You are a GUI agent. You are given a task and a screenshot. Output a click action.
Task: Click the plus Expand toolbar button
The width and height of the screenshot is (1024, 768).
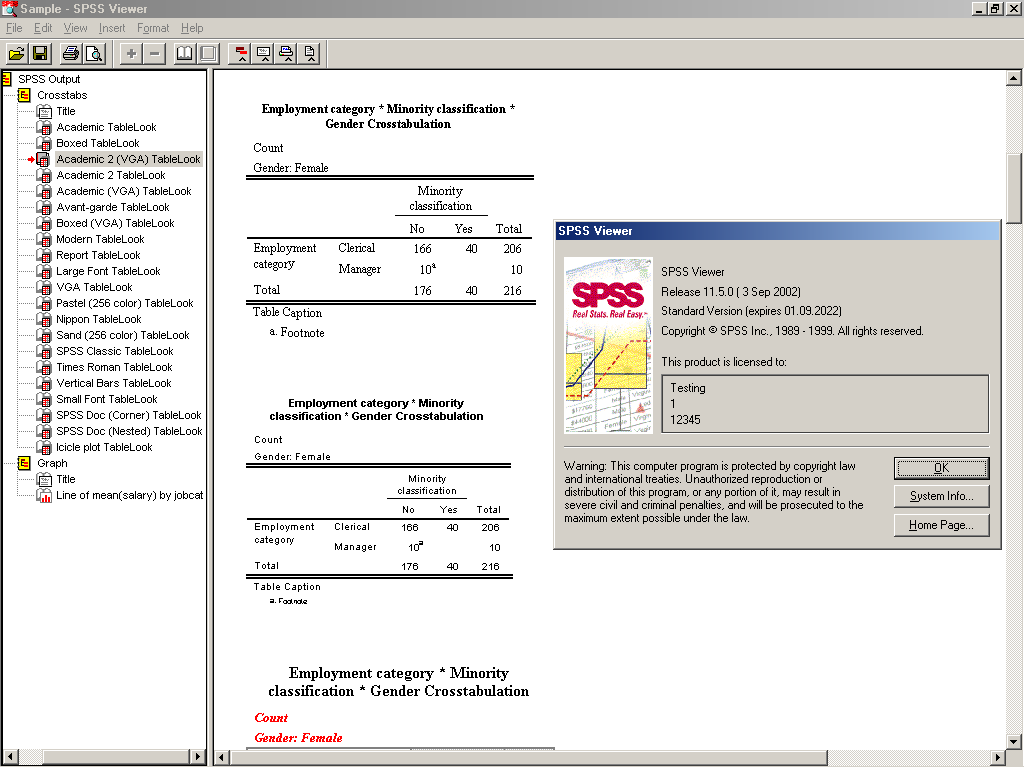click(131, 53)
